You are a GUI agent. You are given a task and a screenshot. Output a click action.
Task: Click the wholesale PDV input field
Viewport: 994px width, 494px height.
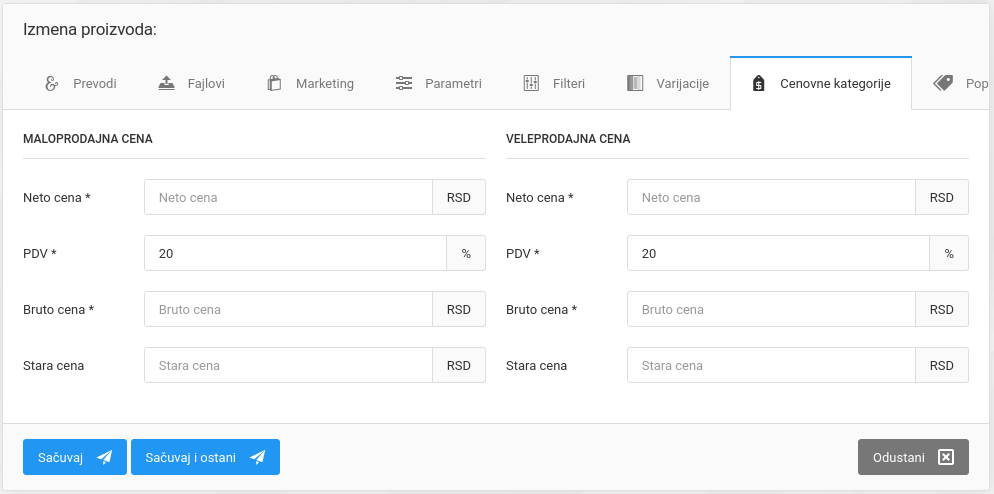point(778,254)
